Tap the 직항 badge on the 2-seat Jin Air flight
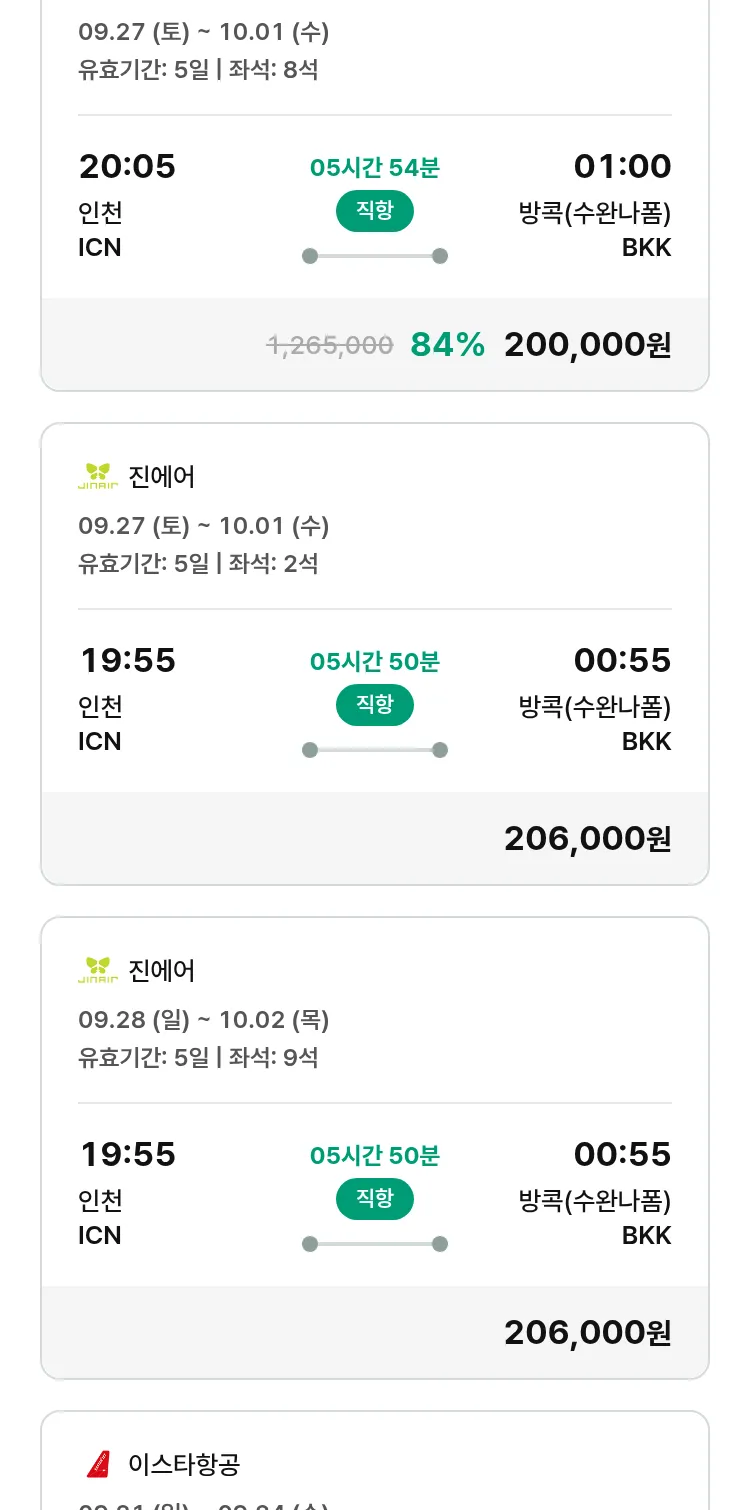 [x=374, y=705]
